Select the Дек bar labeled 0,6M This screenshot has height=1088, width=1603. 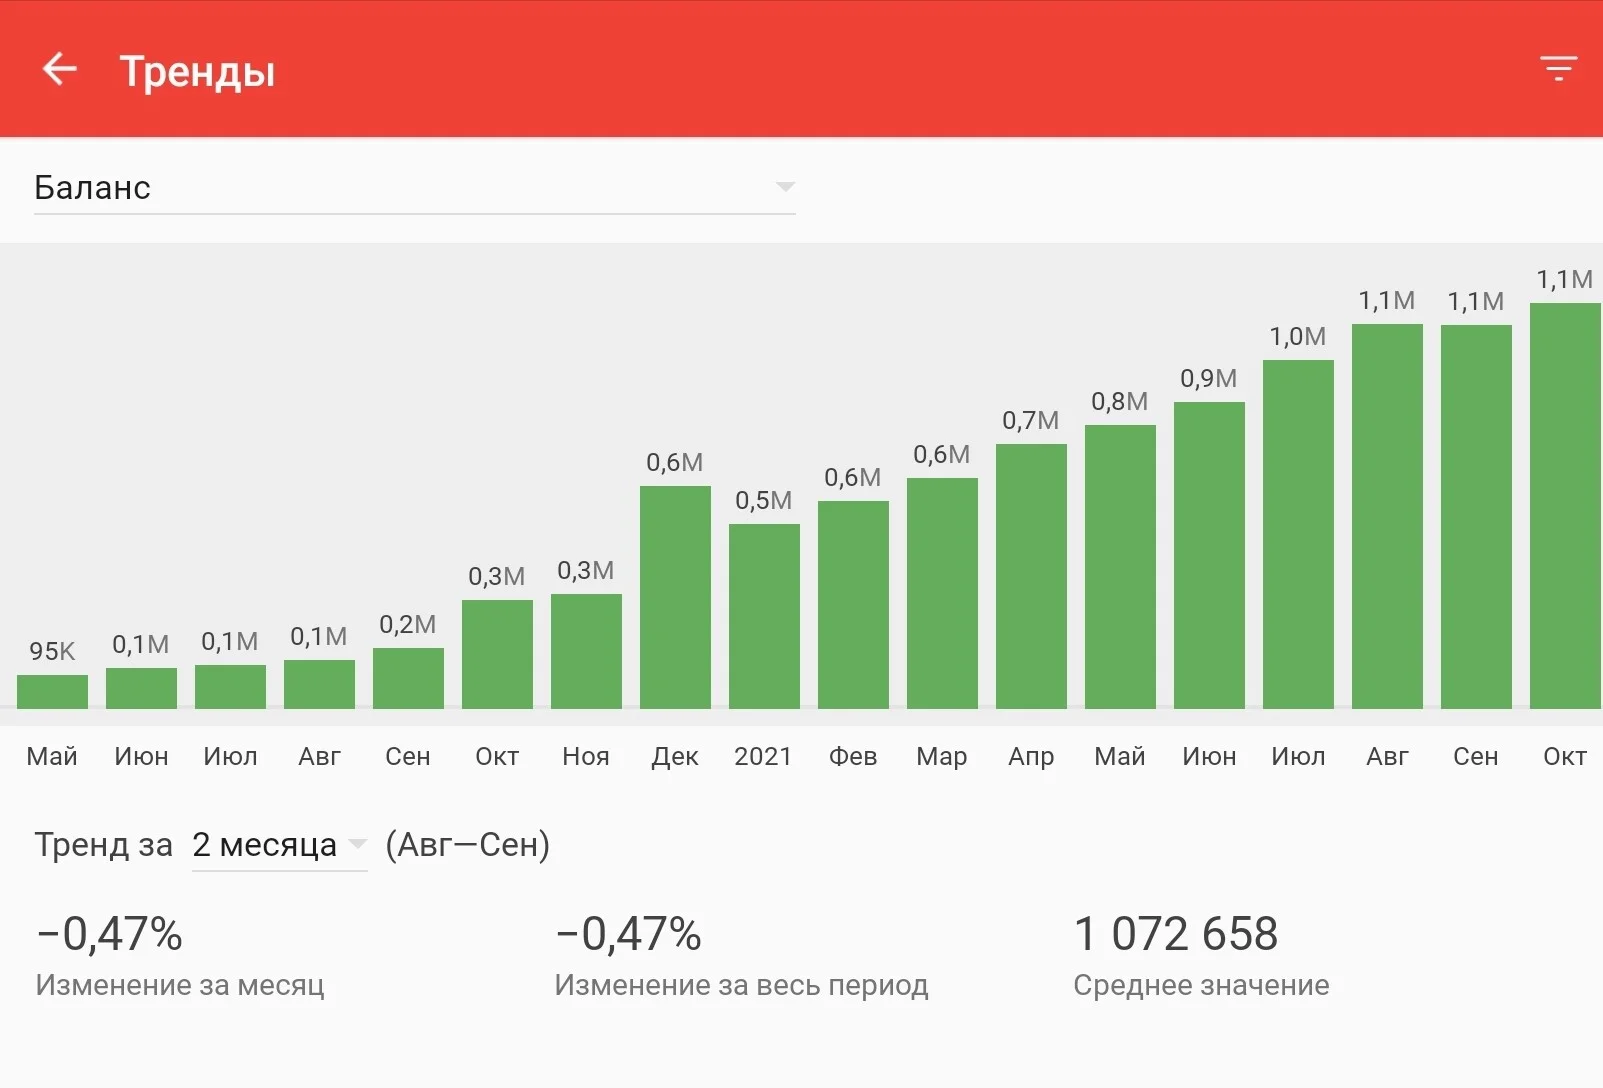675,597
